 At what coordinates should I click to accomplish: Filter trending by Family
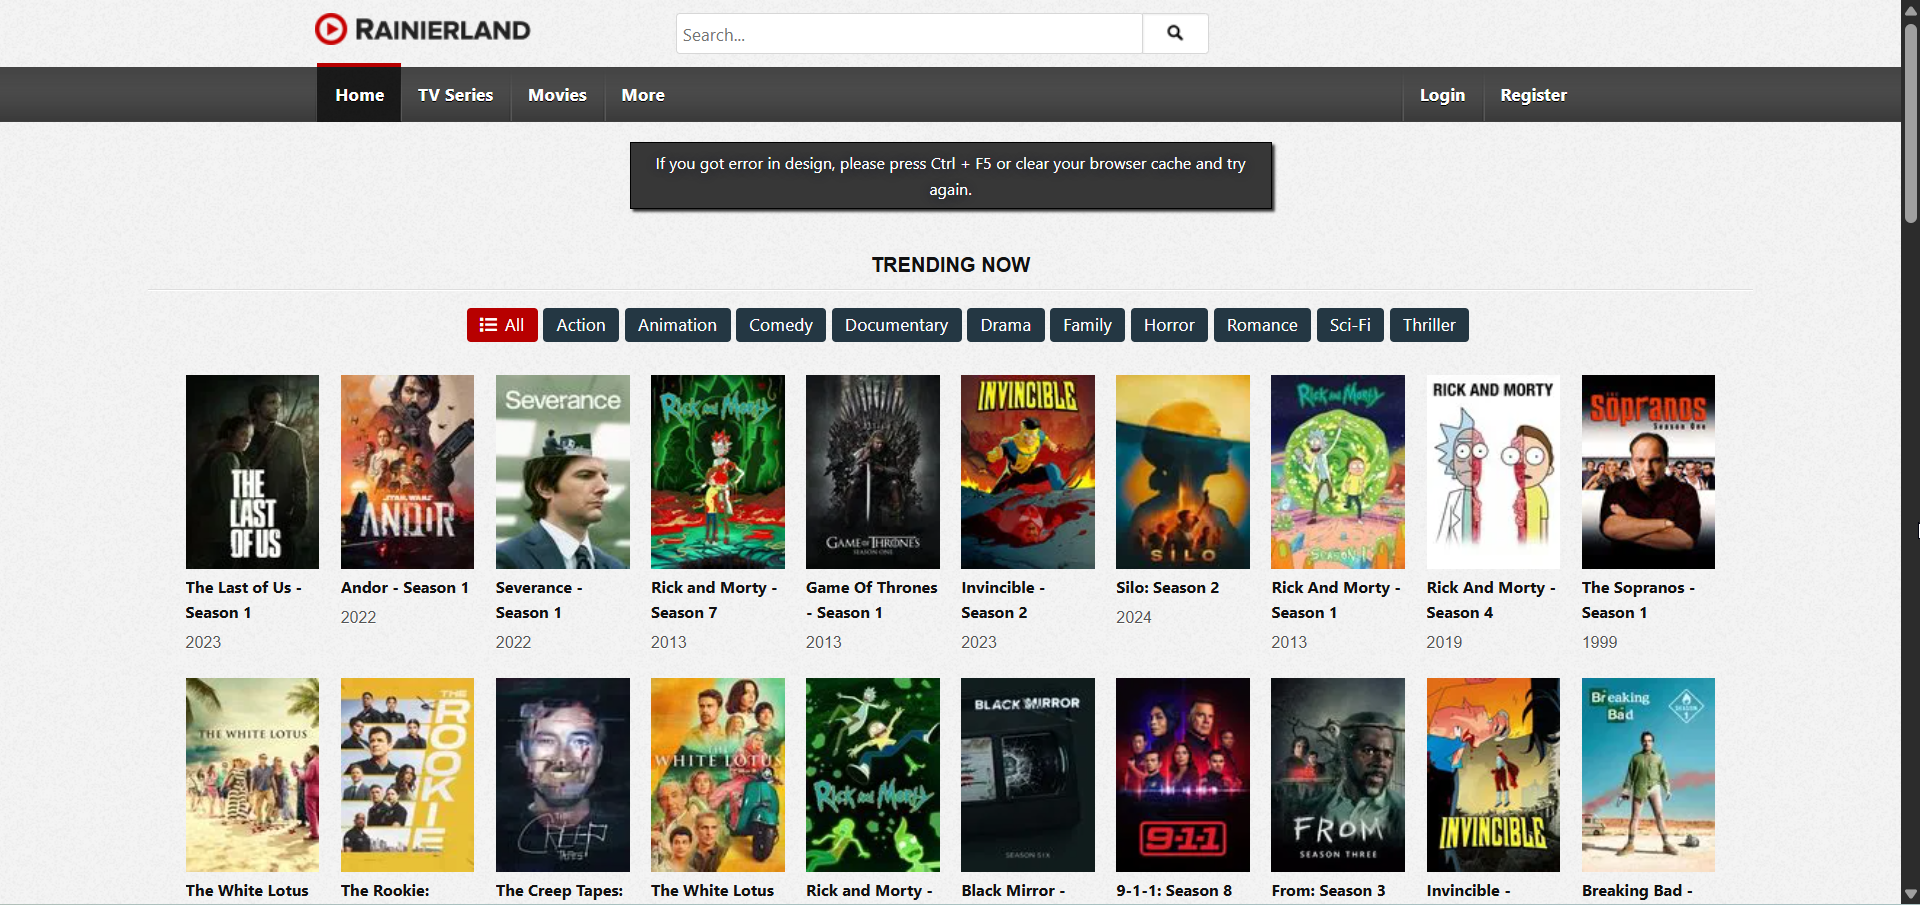(x=1087, y=325)
